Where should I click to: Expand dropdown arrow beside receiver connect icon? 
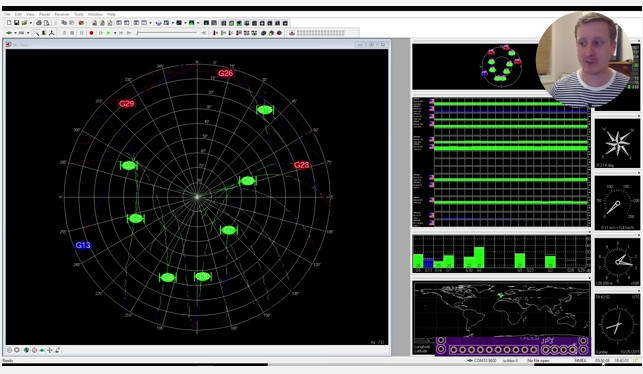tap(16, 33)
